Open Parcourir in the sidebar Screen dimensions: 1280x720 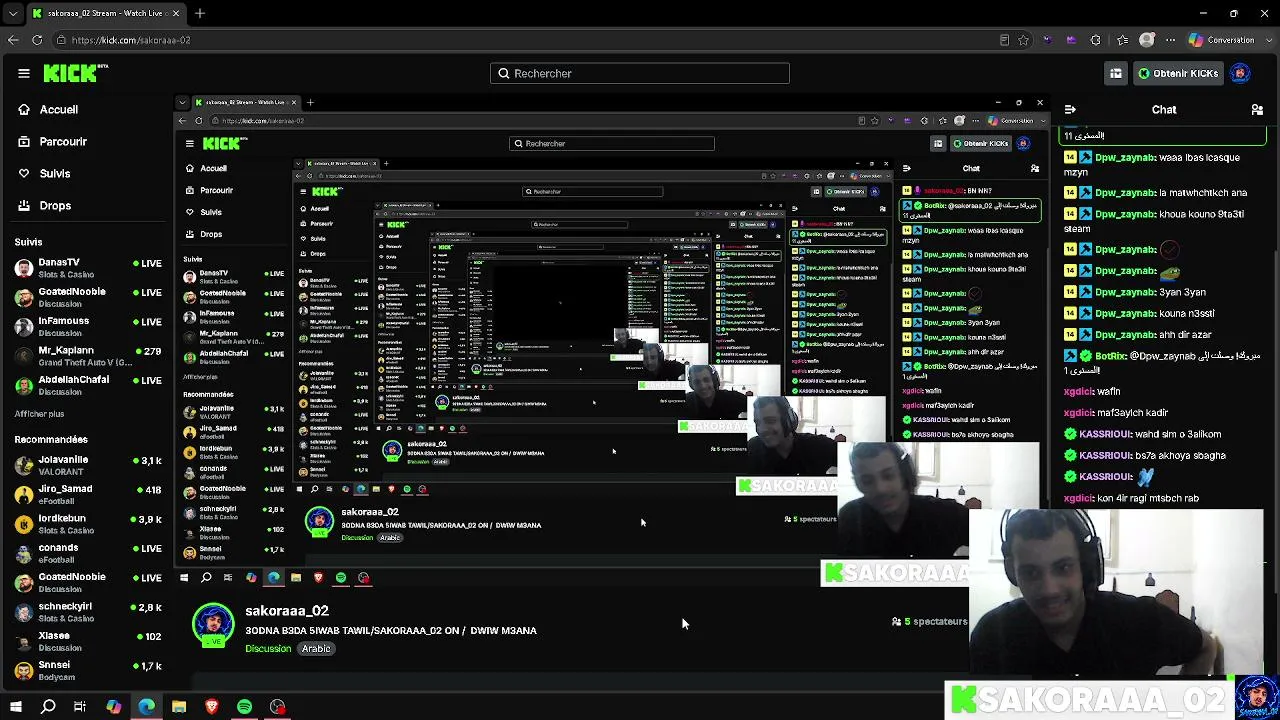tap(63, 141)
